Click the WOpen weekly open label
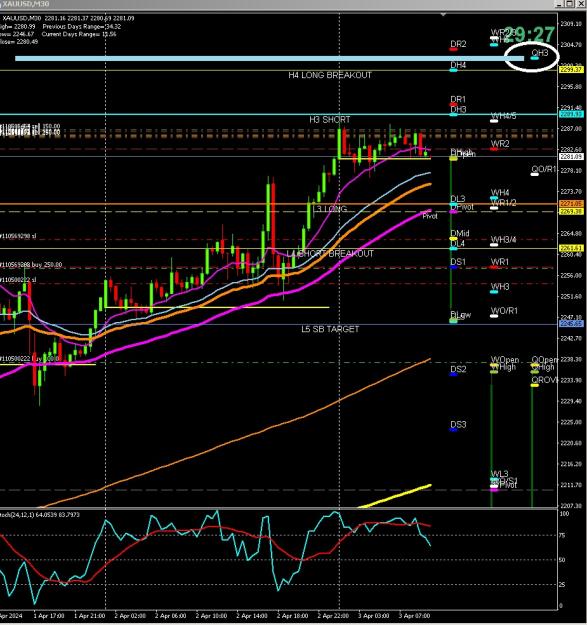587x625 pixels. (x=505, y=360)
